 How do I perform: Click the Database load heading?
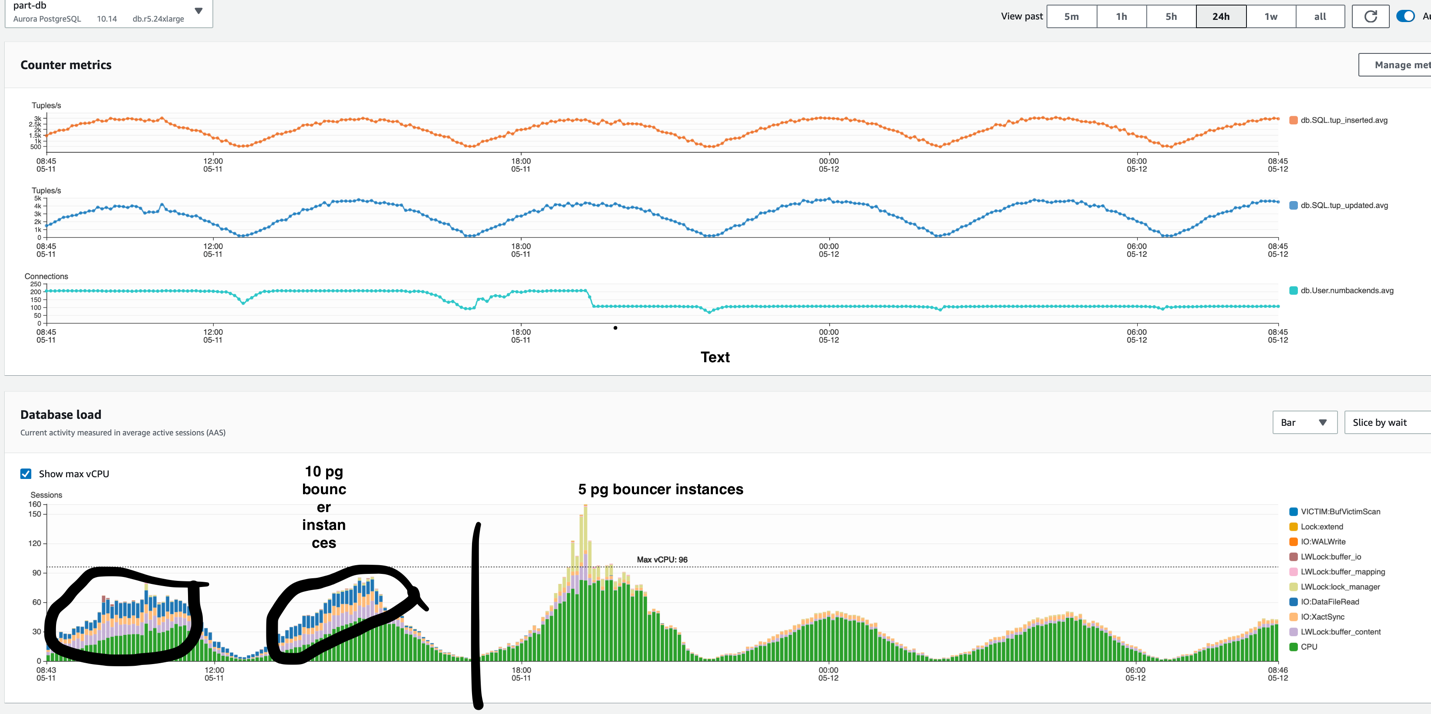[x=61, y=414]
